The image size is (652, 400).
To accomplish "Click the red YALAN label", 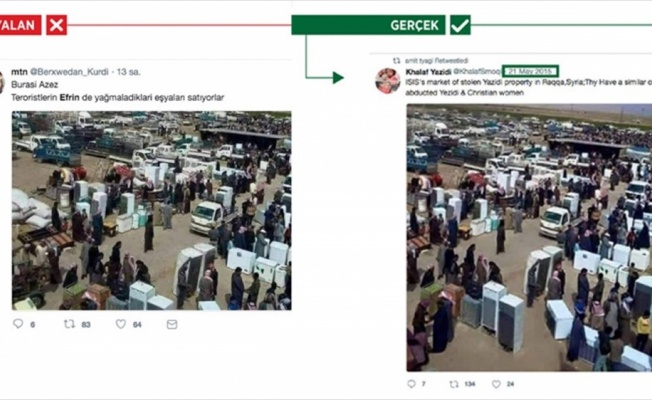I will point(20,25).
